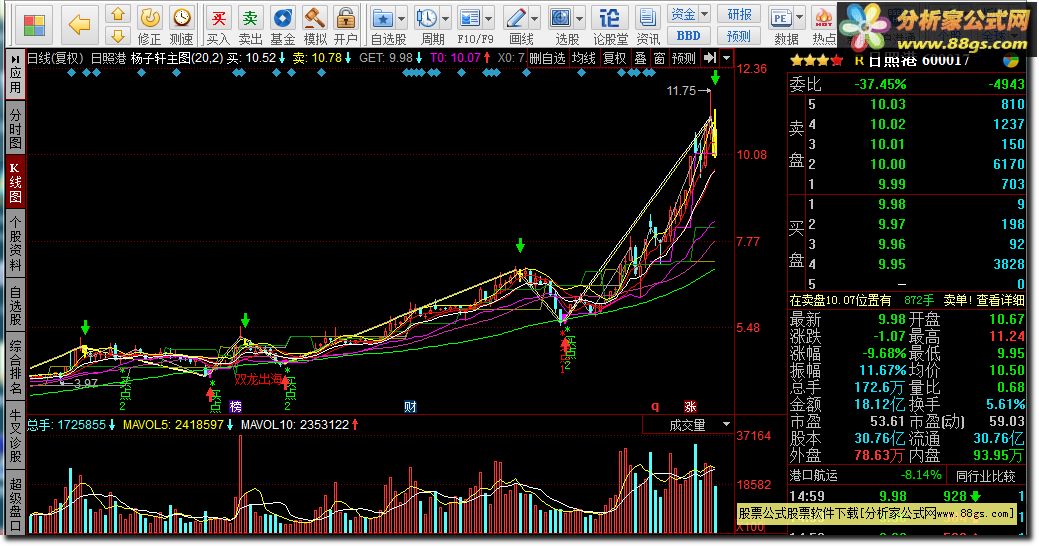Click the 港口航运 sector label
The image size is (1039, 546).
814,475
